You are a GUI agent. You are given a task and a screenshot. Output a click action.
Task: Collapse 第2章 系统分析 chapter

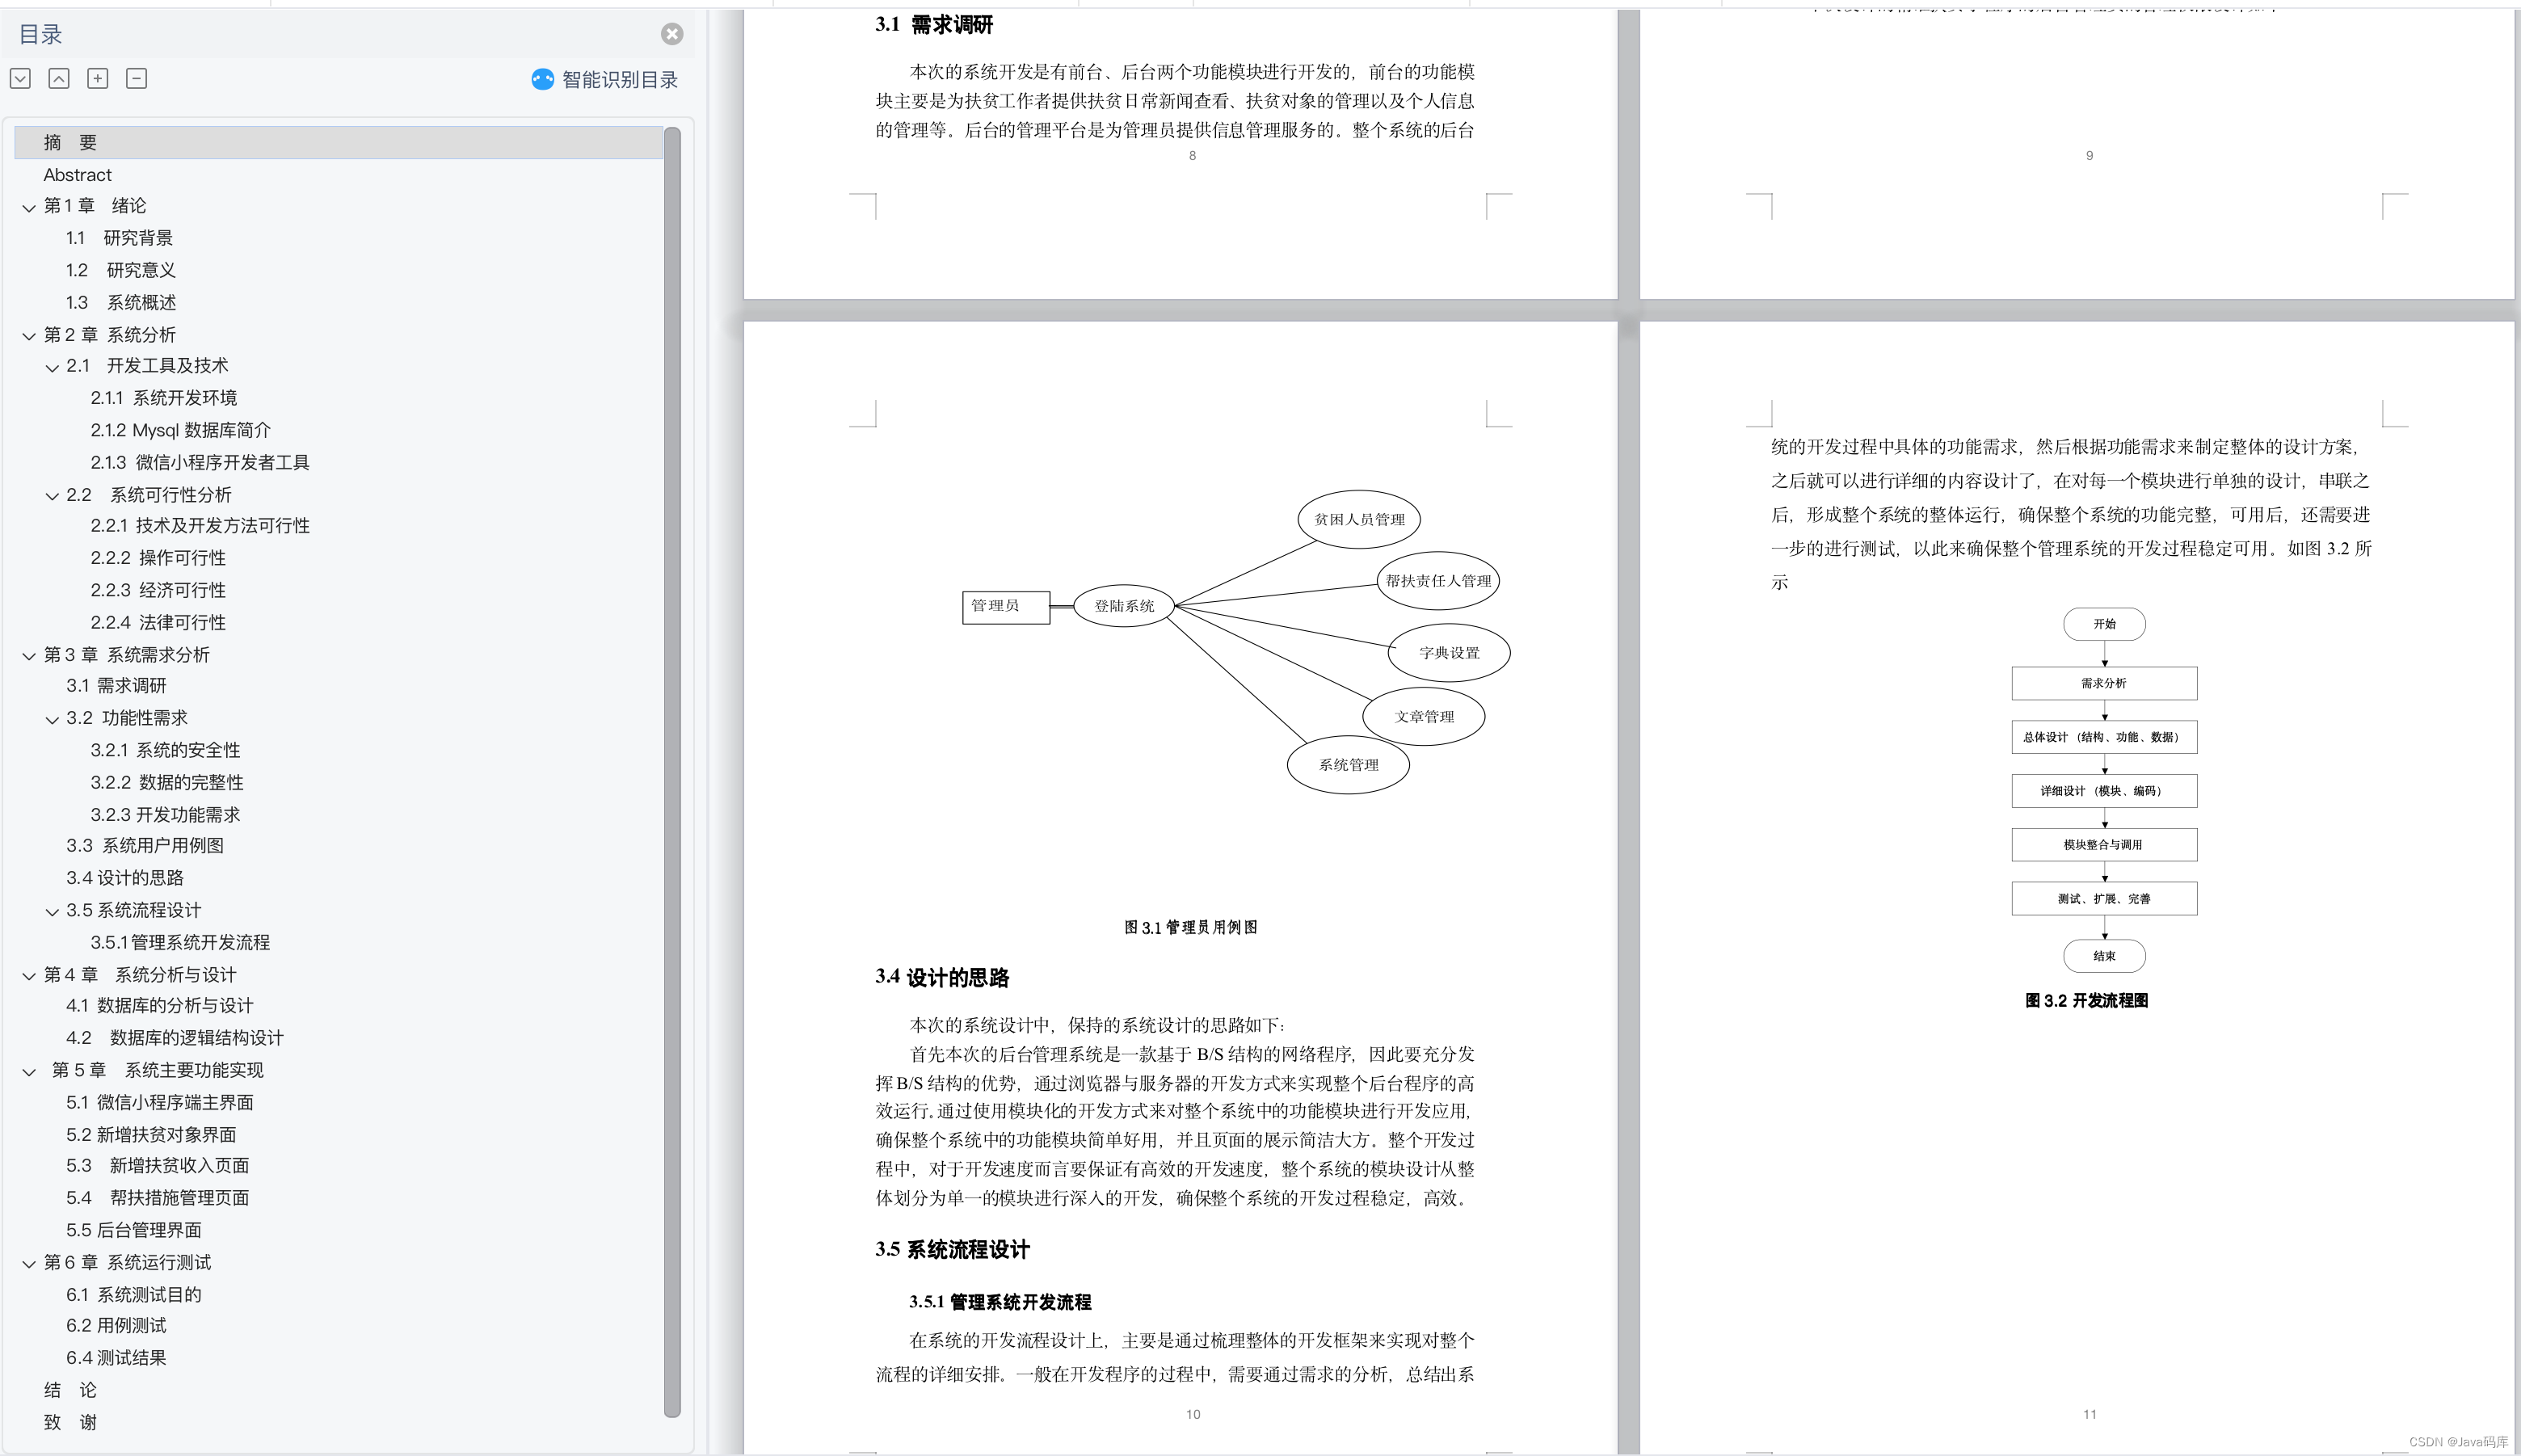coord(29,335)
